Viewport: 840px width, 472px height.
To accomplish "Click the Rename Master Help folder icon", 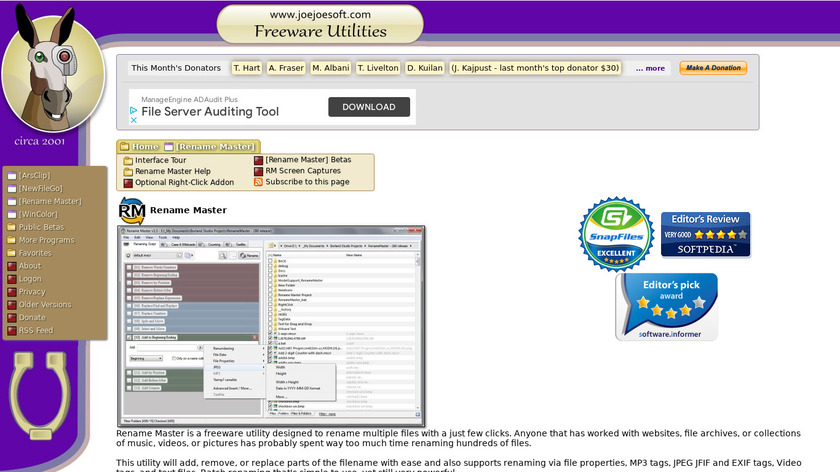I will (128, 171).
